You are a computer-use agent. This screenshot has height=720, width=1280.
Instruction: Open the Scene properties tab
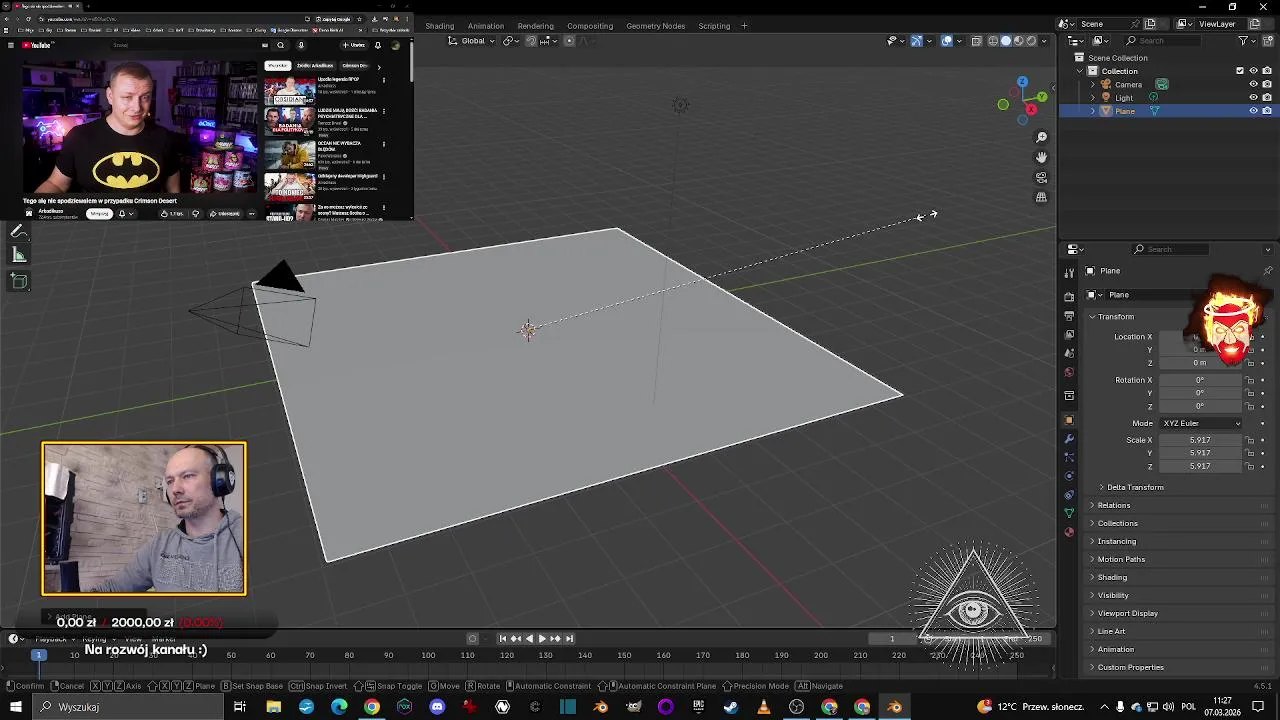click(x=1069, y=353)
